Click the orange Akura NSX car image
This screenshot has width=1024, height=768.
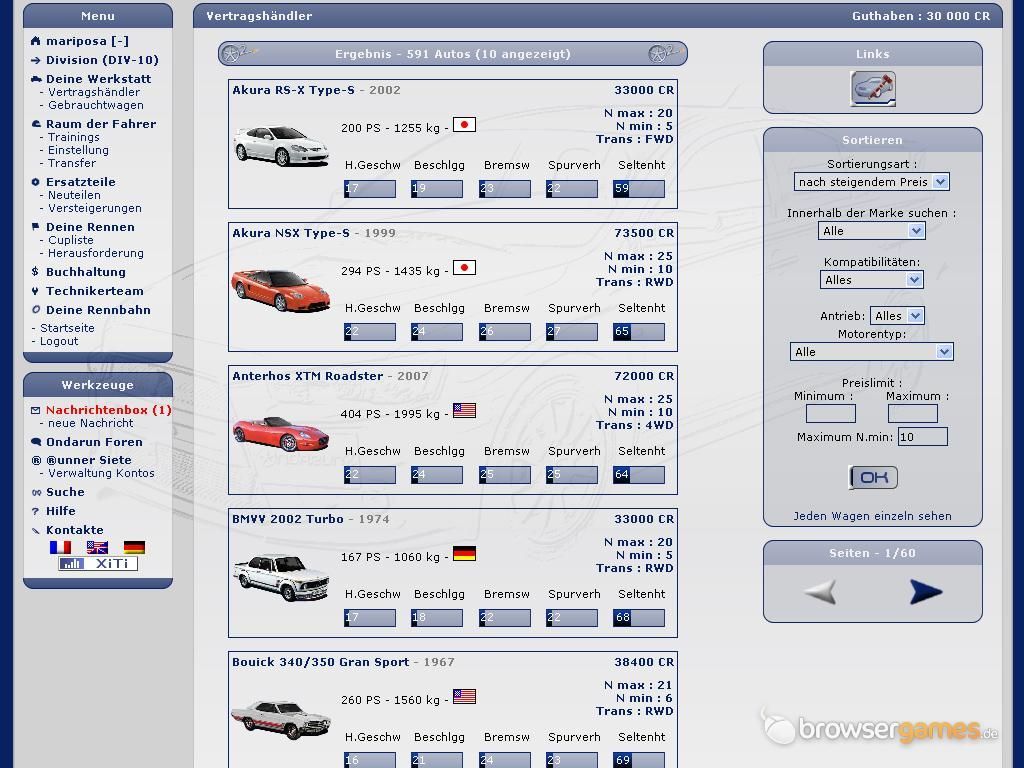[281, 290]
